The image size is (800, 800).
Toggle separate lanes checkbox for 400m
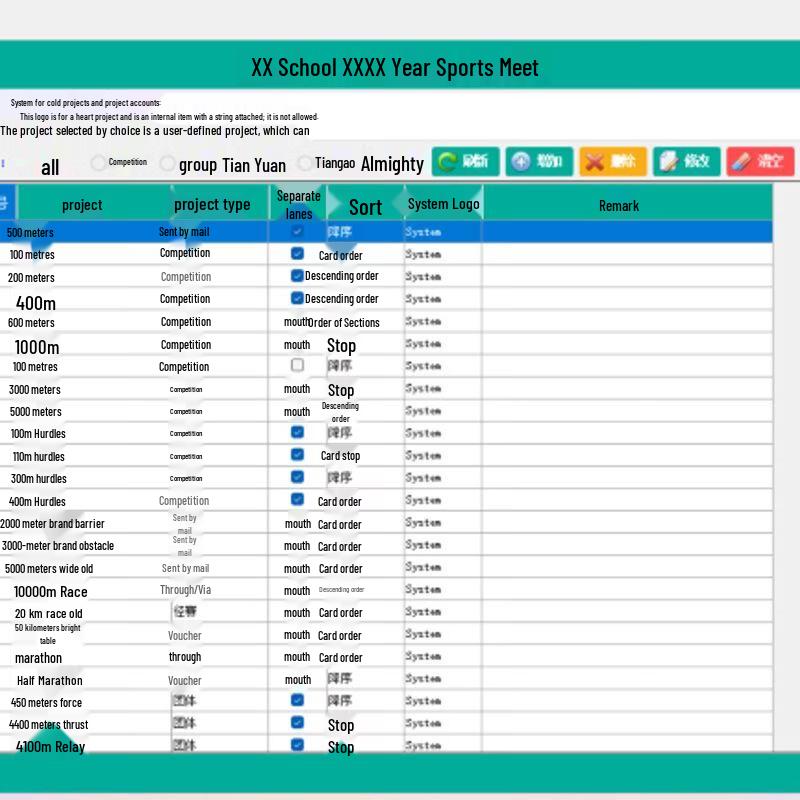[297, 298]
